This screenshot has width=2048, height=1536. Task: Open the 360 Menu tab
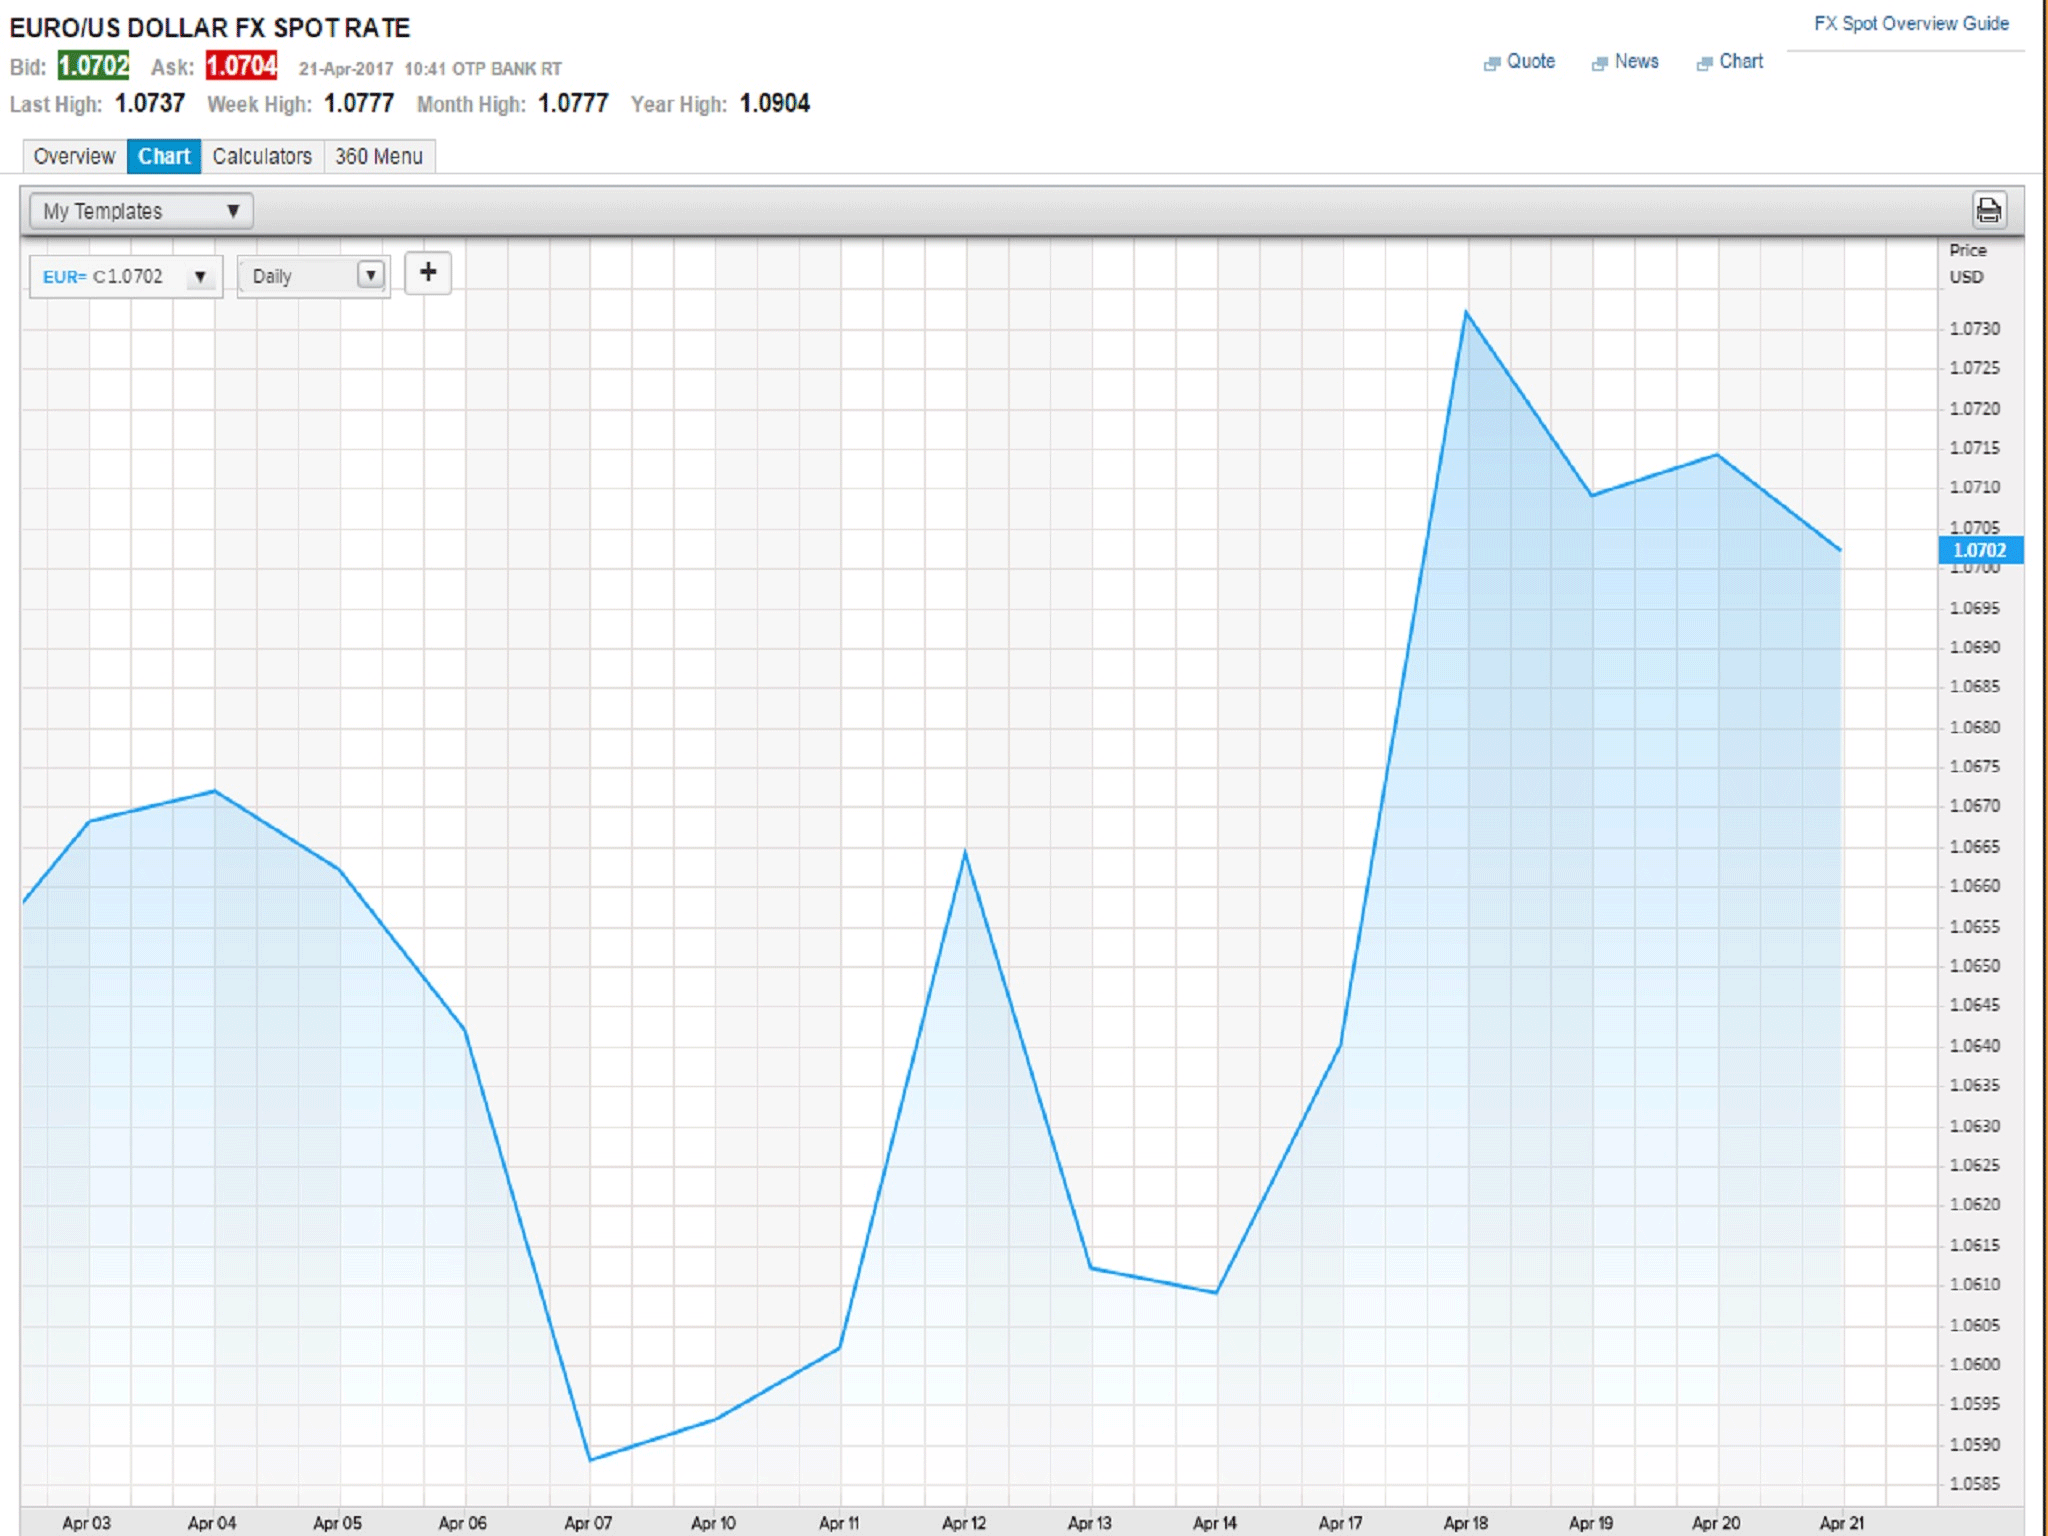(379, 156)
